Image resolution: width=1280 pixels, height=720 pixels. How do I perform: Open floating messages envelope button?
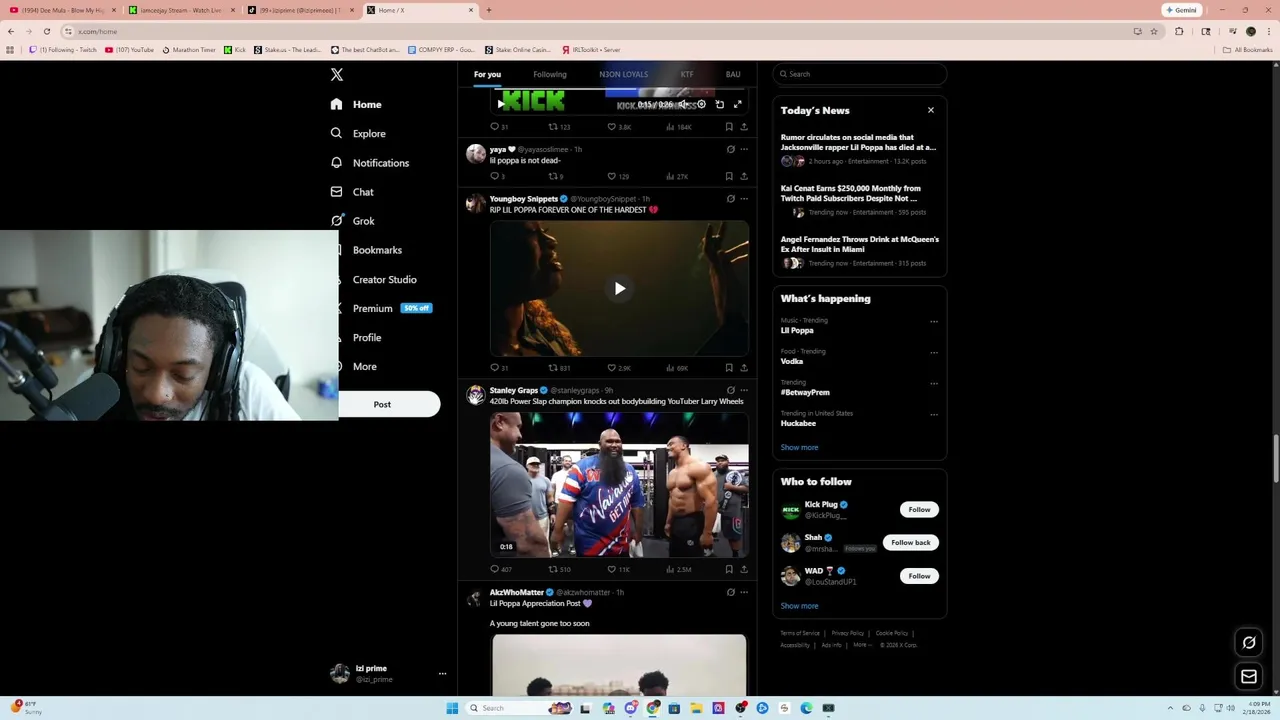tap(1249, 677)
